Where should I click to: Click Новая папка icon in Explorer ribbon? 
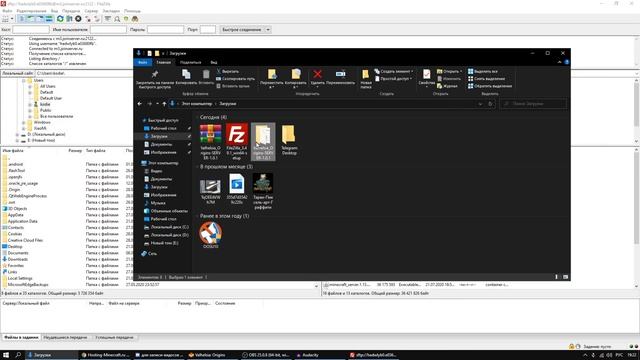click(x=366, y=74)
